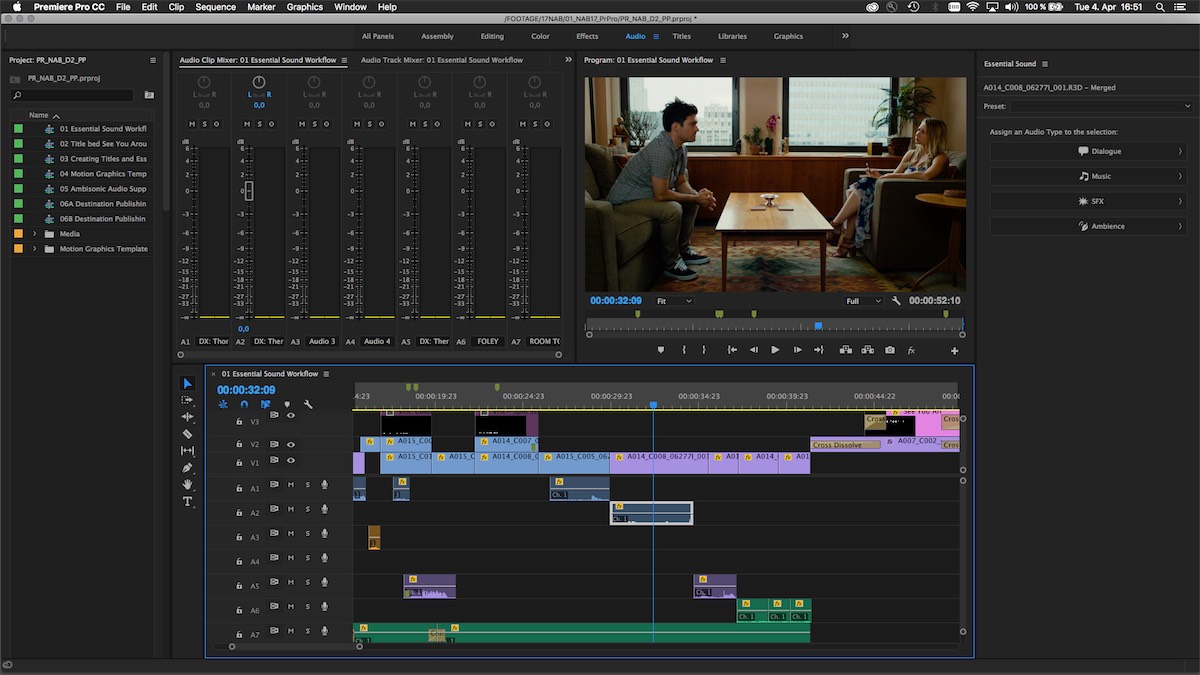
Task: Open the Full playback resolution dropdown
Action: pyautogui.click(x=863, y=301)
